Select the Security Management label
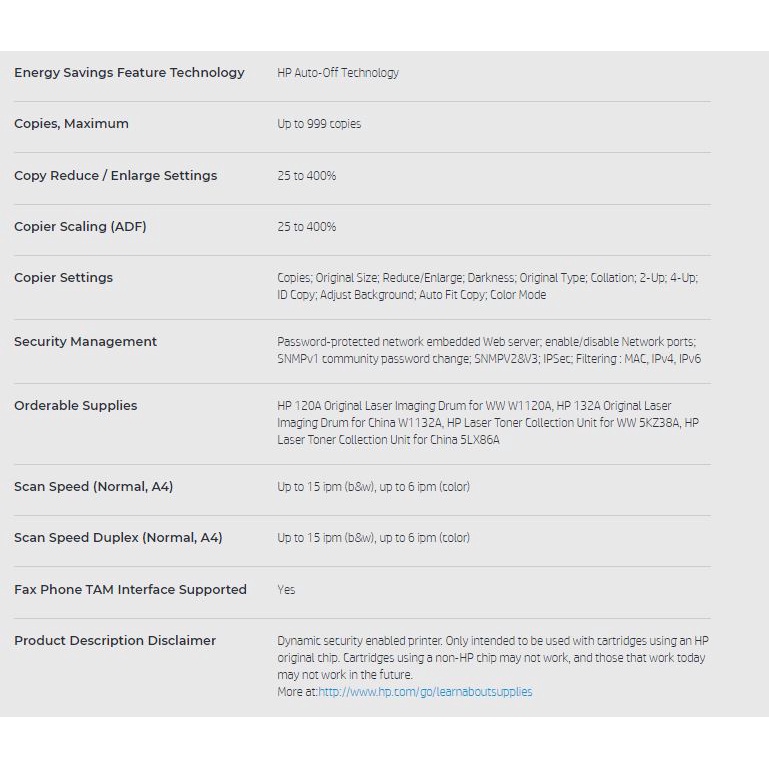The width and height of the screenshot is (769, 769). tap(85, 342)
